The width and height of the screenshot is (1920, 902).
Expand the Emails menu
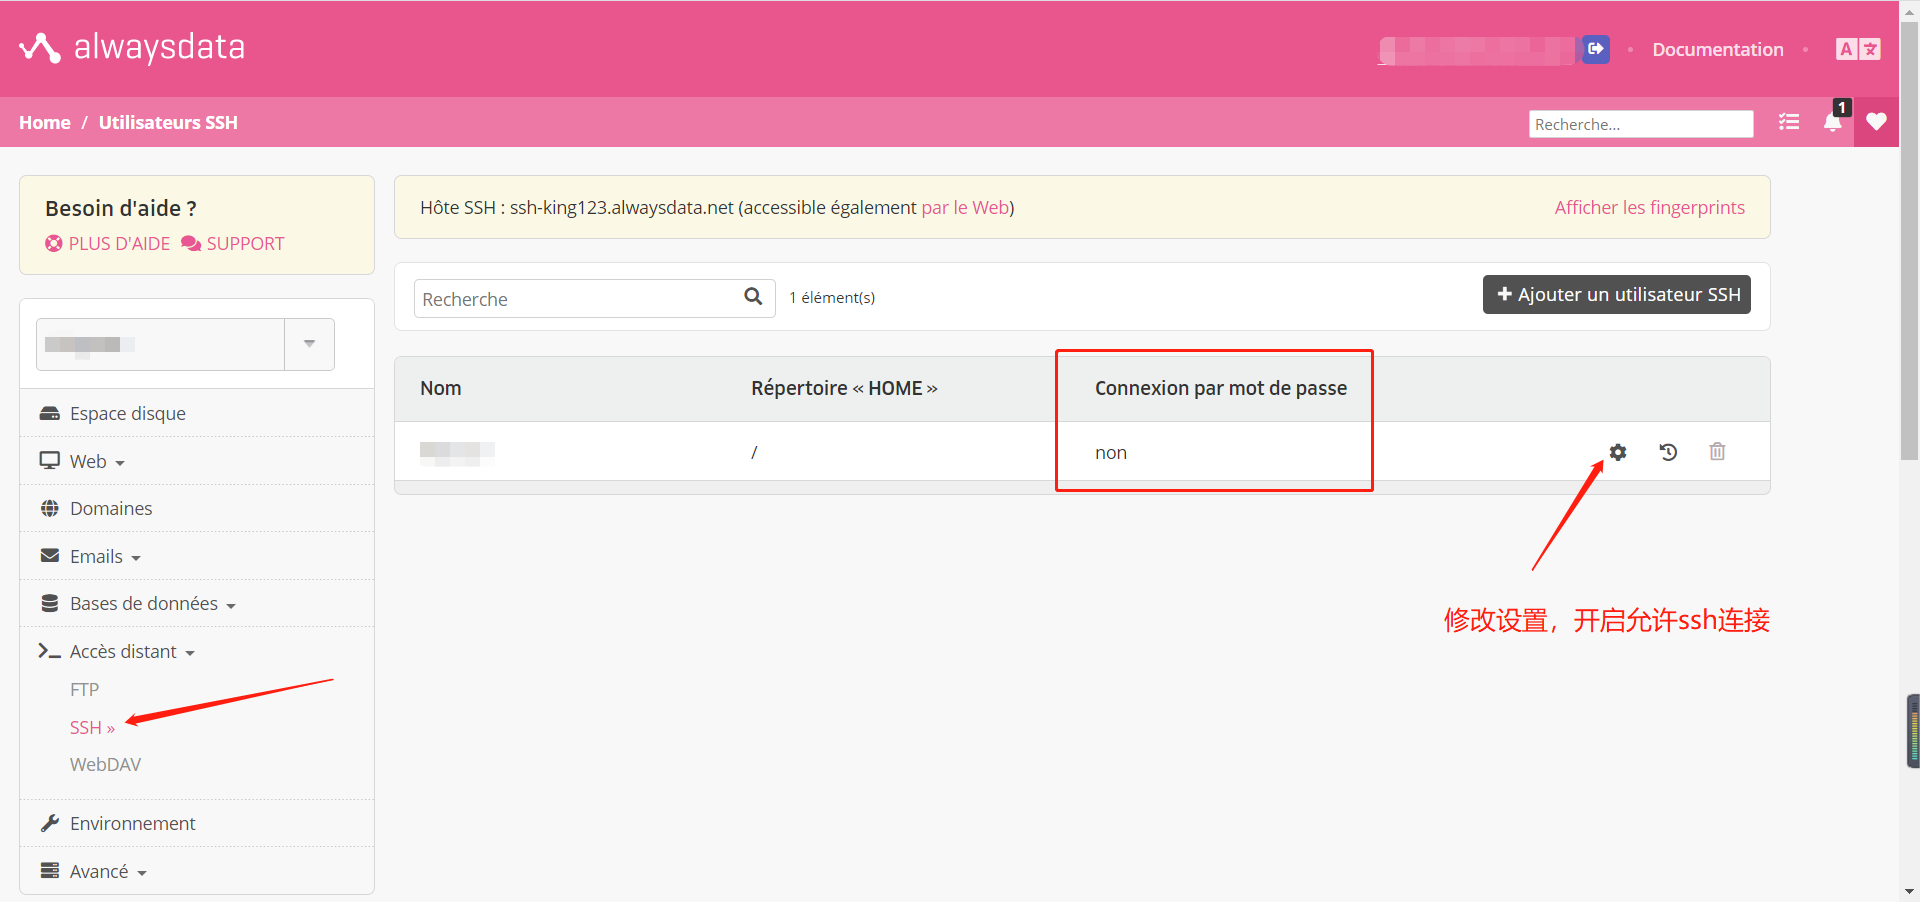click(x=105, y=557)
